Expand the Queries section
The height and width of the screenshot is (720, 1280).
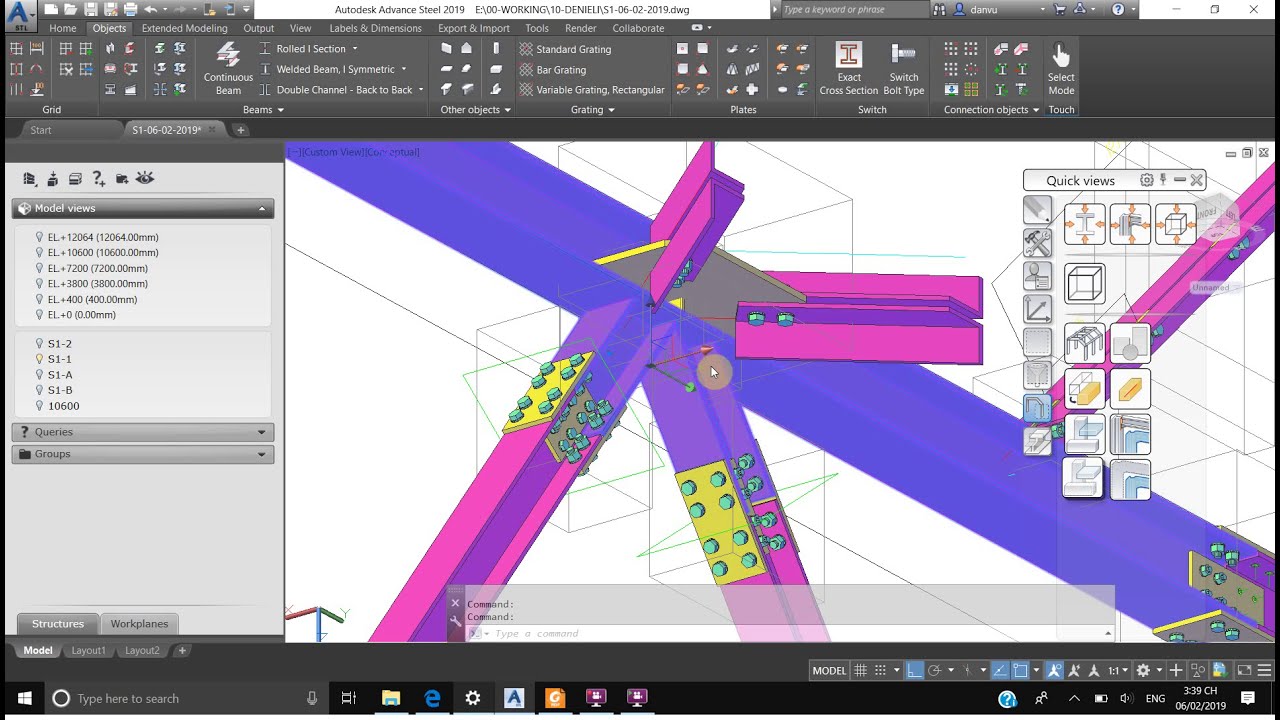tap(142, 432)
